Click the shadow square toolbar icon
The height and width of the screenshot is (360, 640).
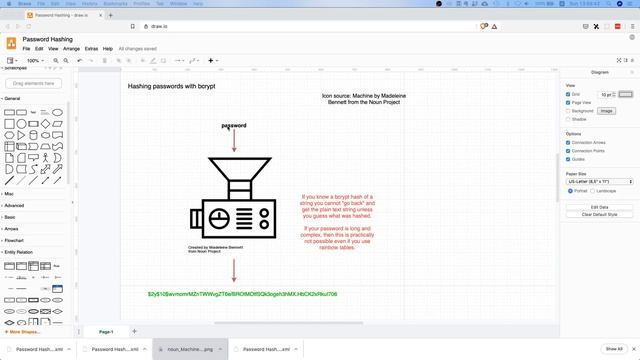[163, 60]
